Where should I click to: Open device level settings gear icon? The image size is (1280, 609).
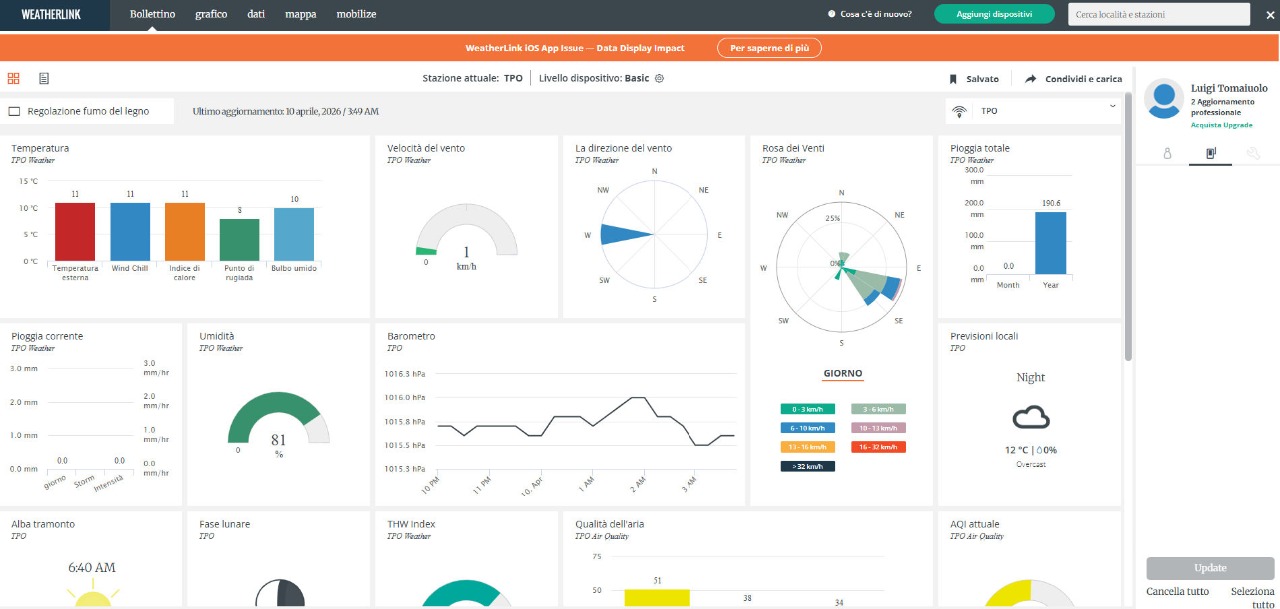[659, 78]
